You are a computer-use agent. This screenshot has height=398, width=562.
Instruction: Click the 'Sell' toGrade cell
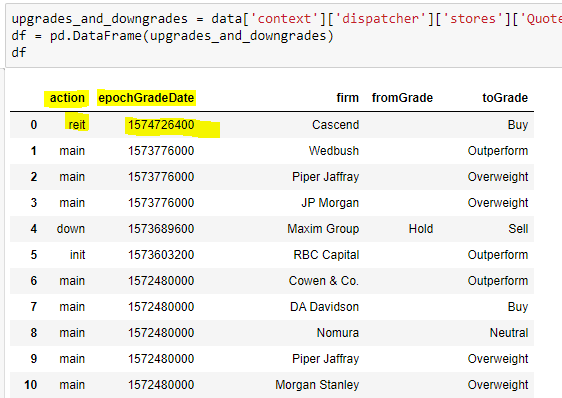click(518, 229)
